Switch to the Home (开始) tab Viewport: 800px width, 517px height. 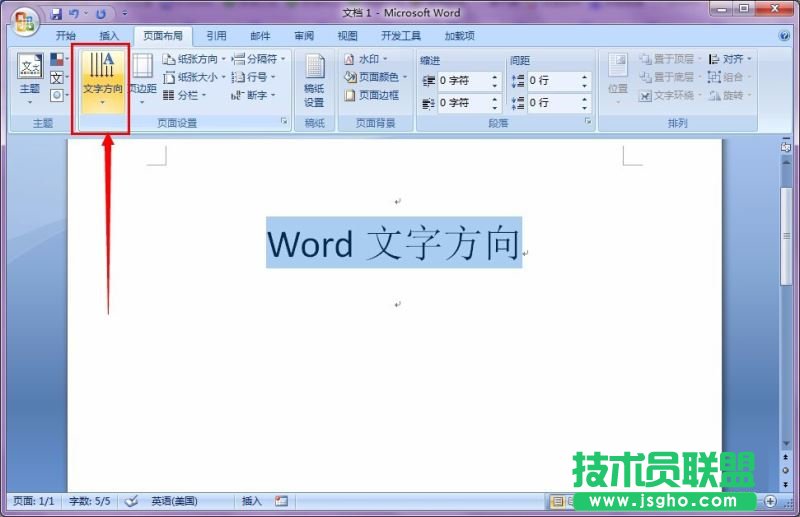pyautogui.click(x=66, y=36)
